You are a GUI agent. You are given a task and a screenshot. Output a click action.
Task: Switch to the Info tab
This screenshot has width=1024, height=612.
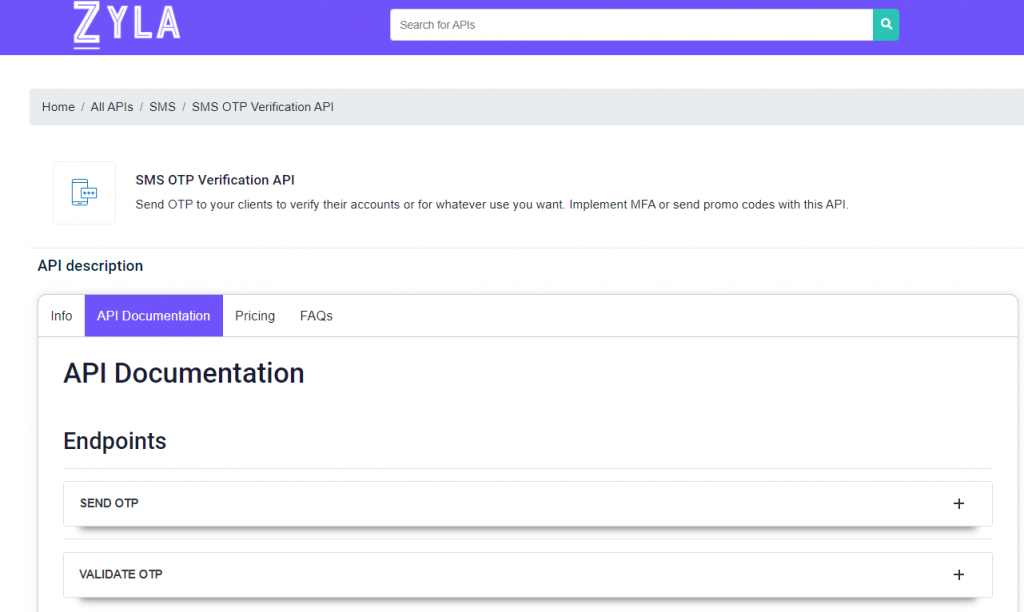61,316
